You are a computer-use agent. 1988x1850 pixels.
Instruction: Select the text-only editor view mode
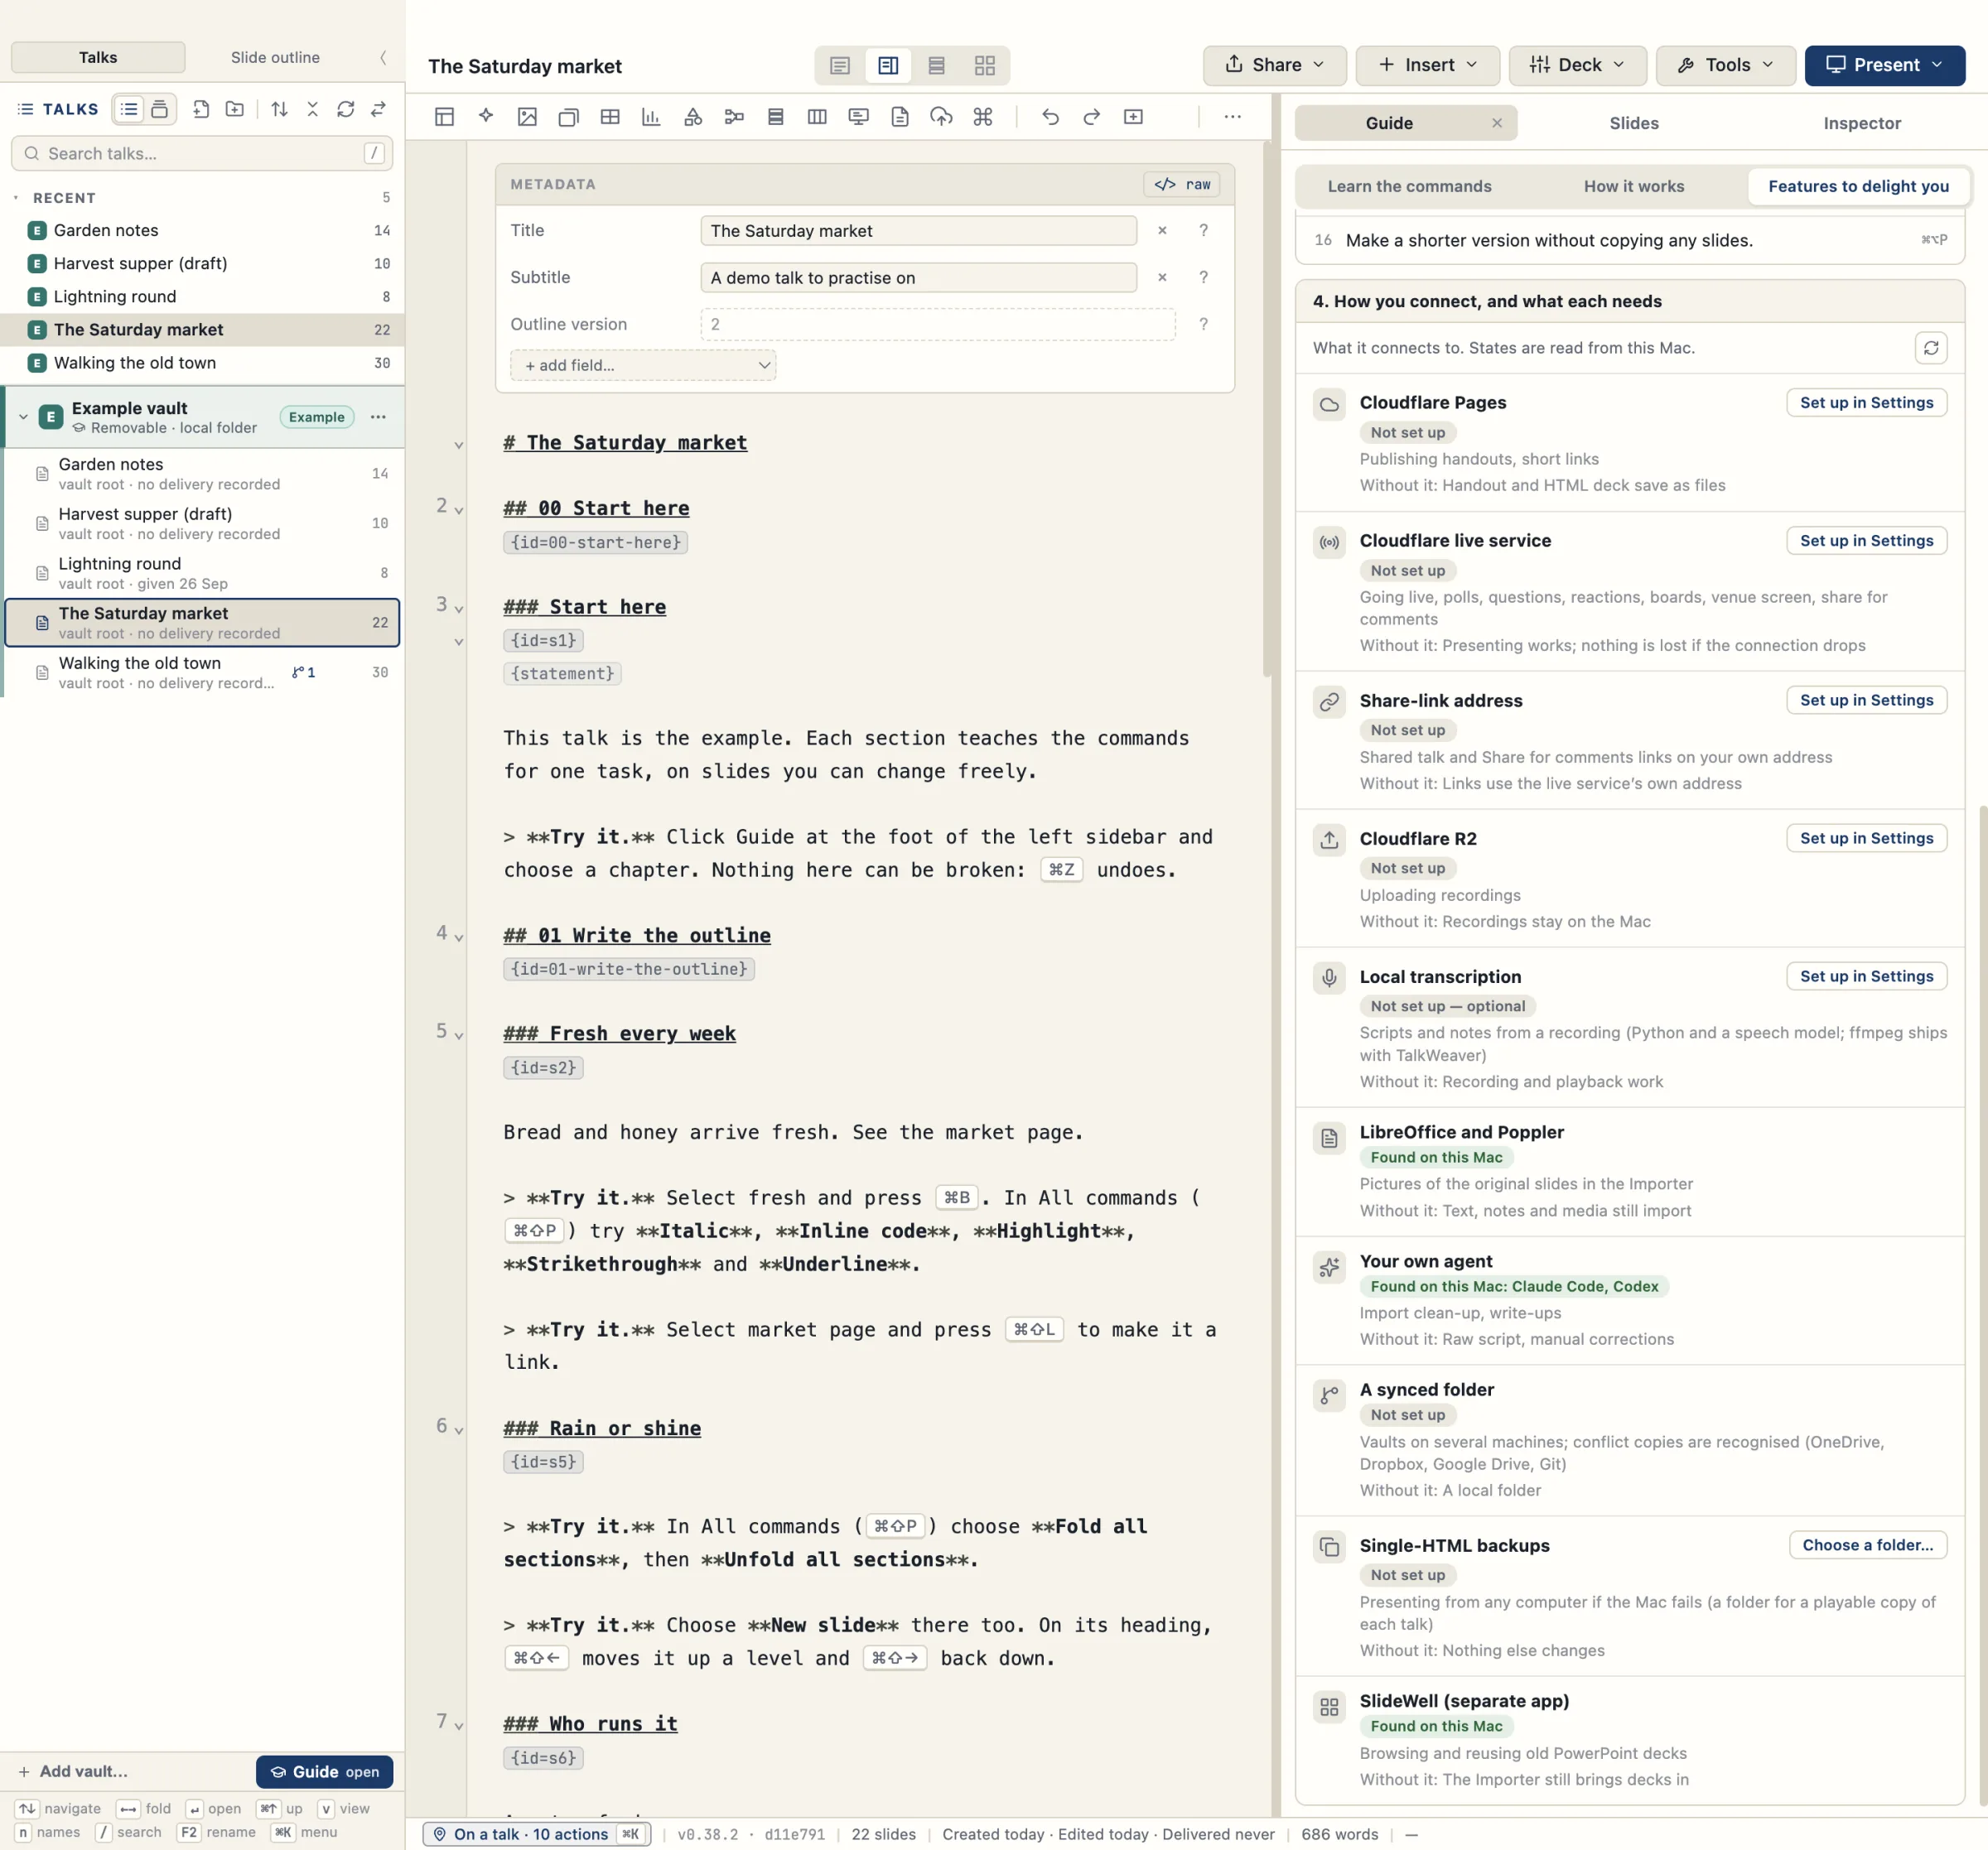tap(840, 66)
